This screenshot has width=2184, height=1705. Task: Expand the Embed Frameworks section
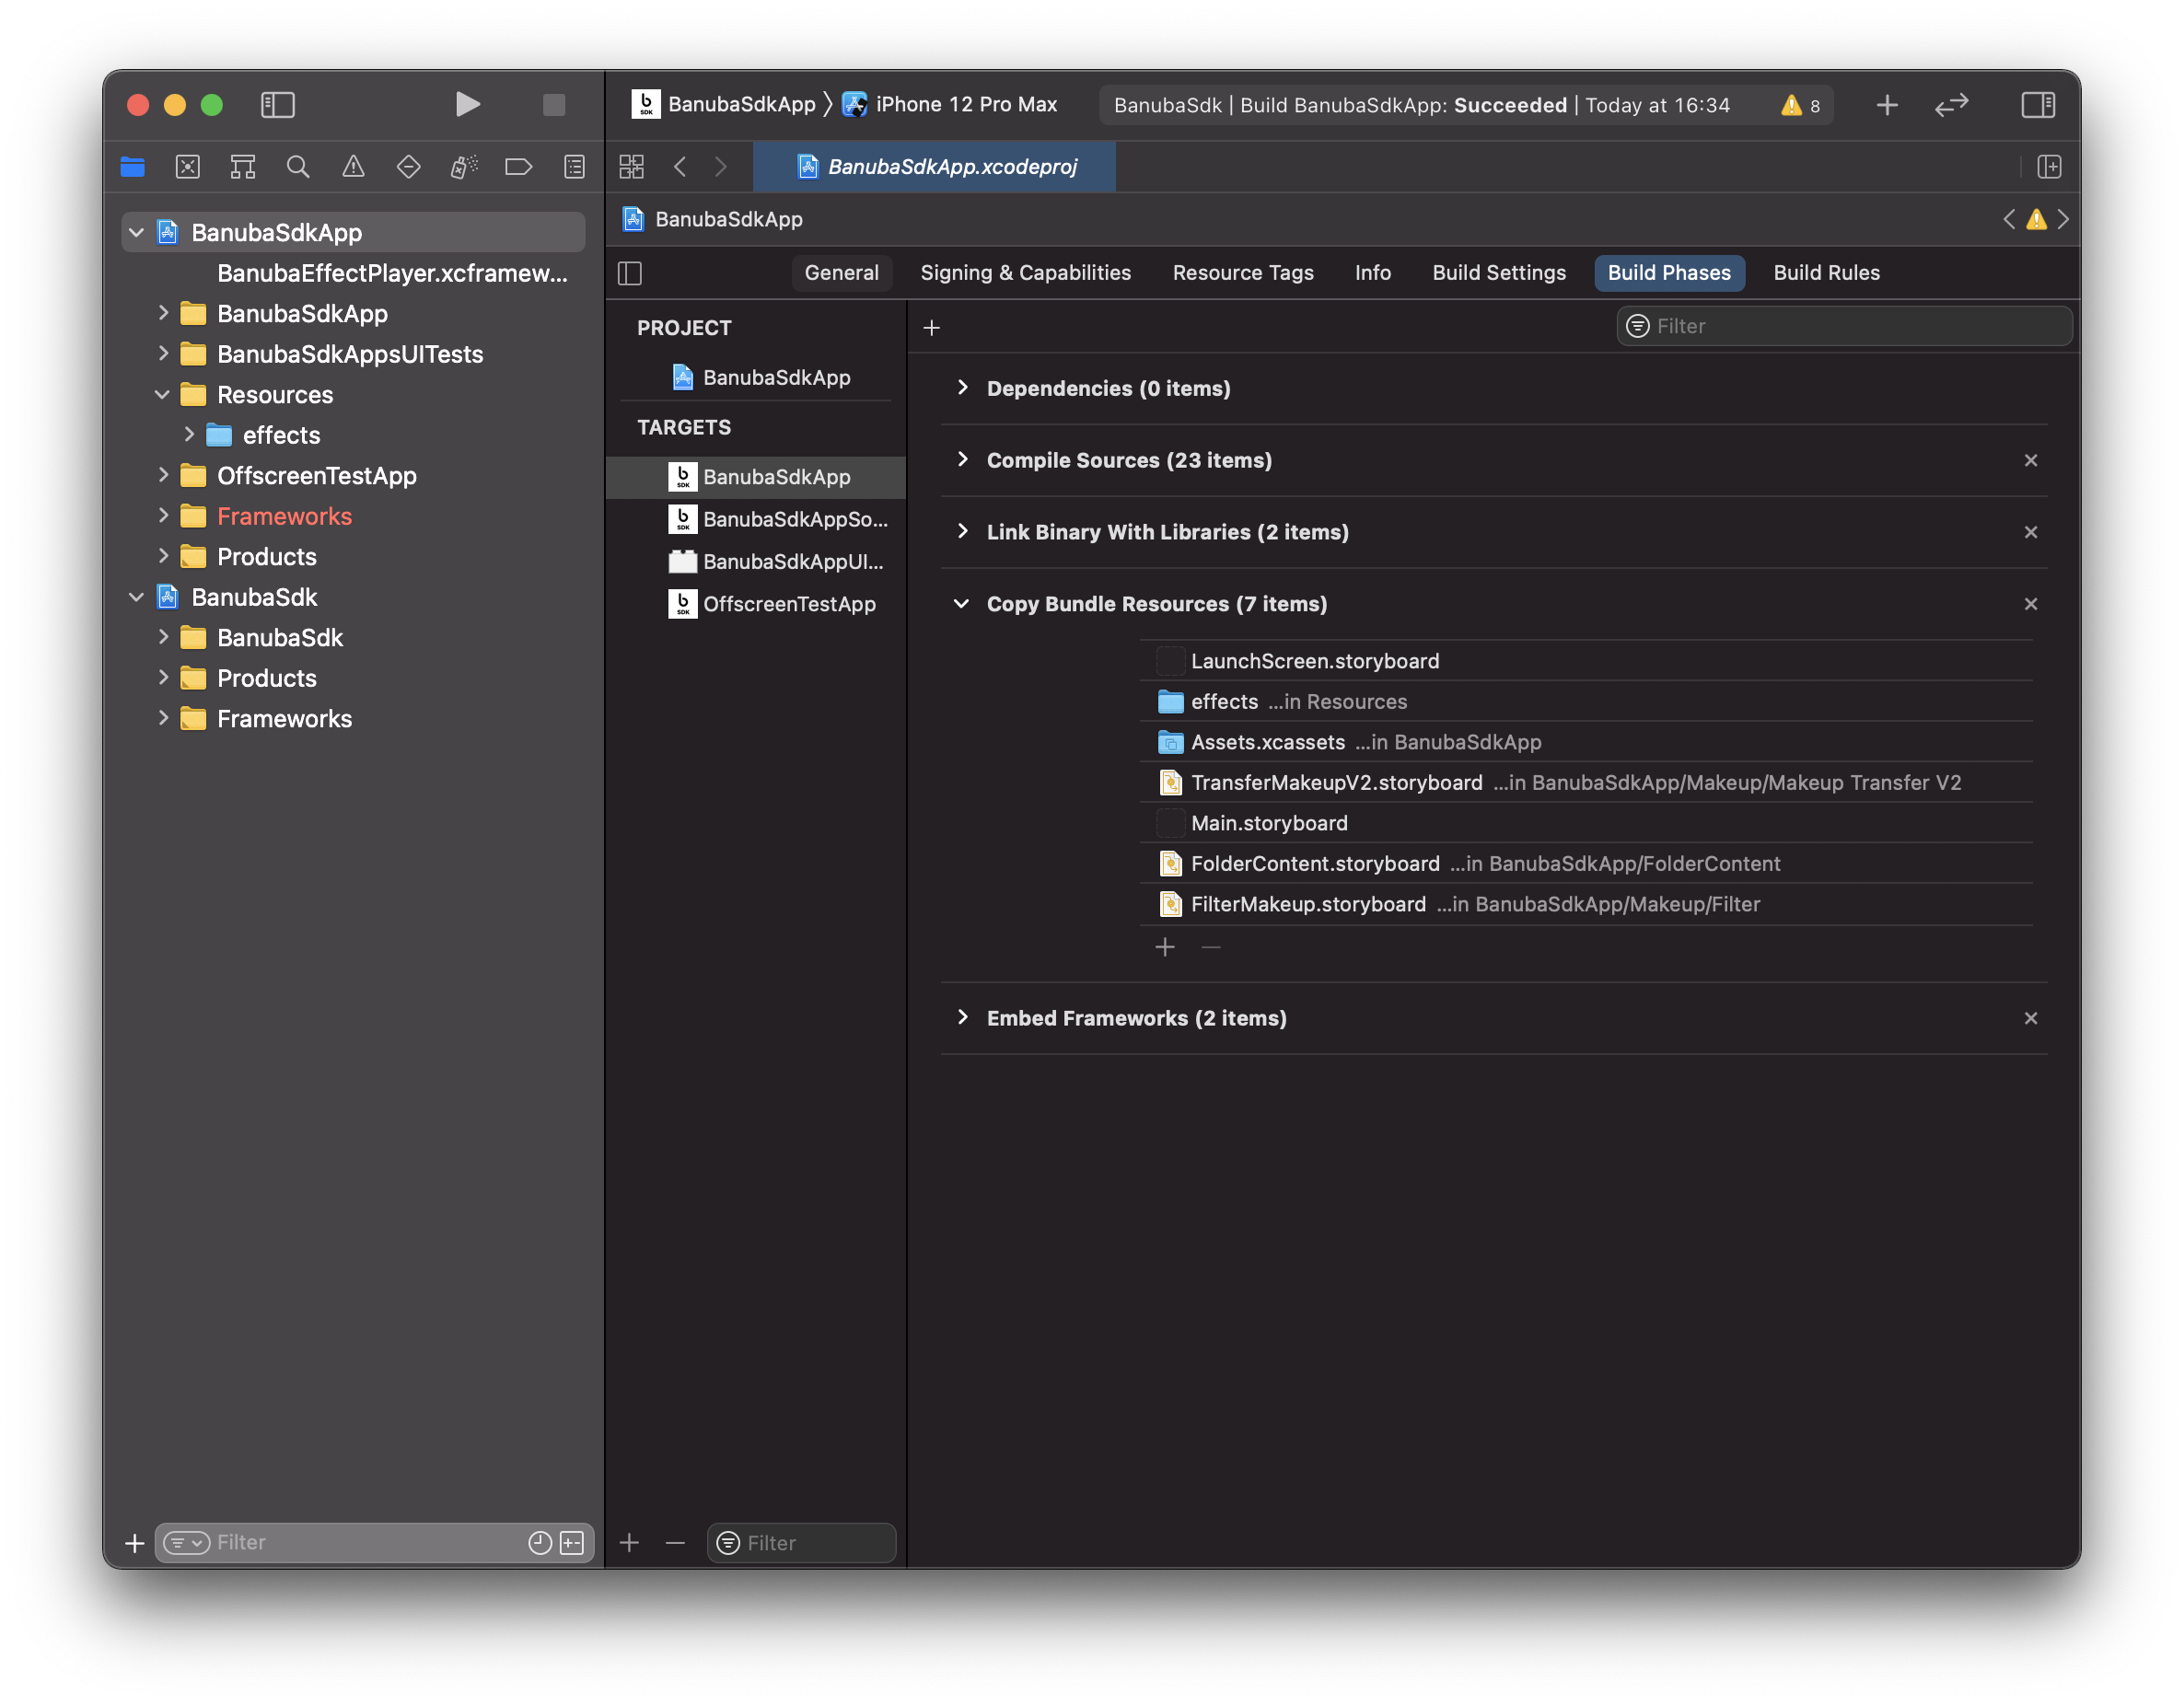point(962,1018)
